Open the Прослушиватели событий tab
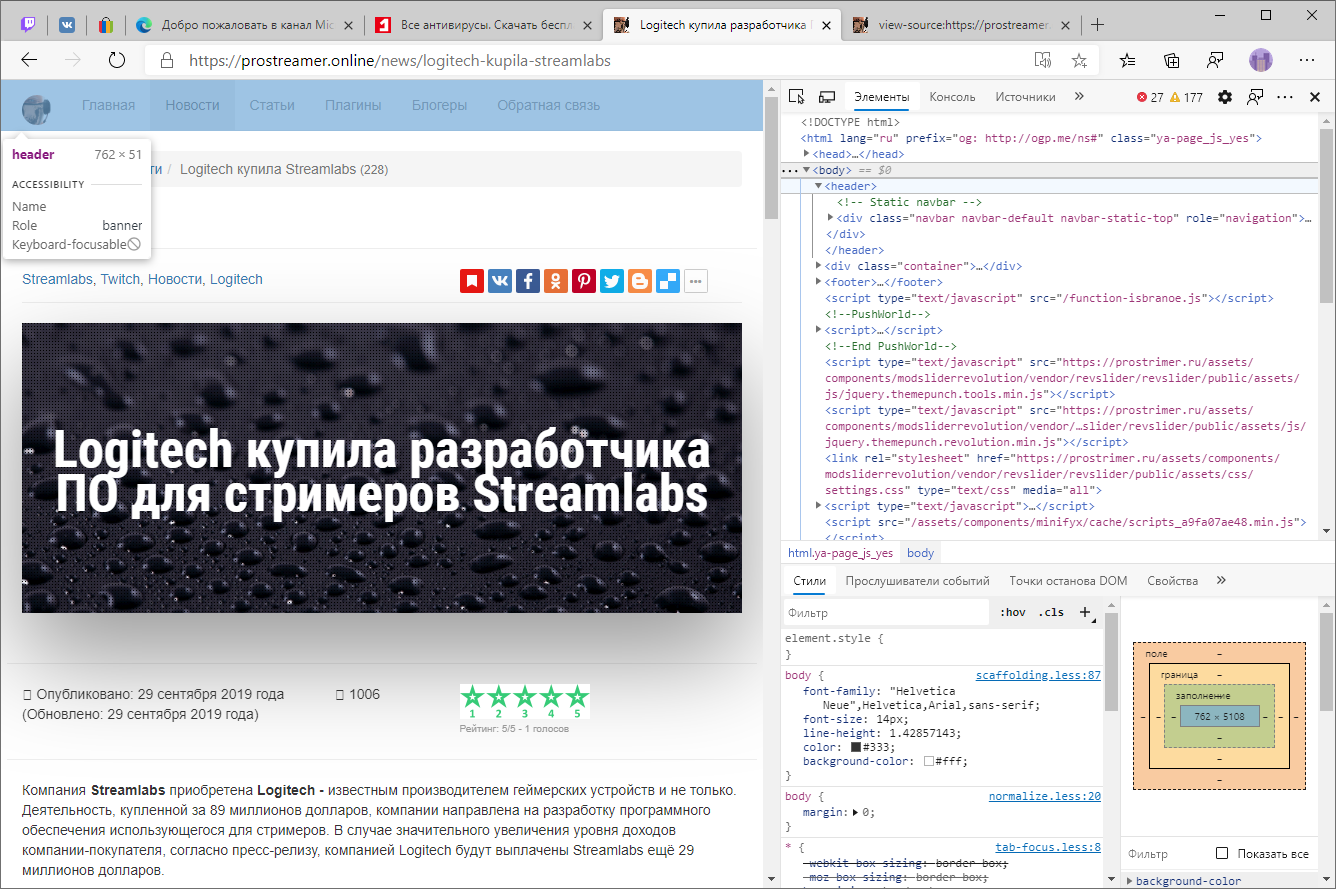 pyautogui.click(x=917, y=581)
